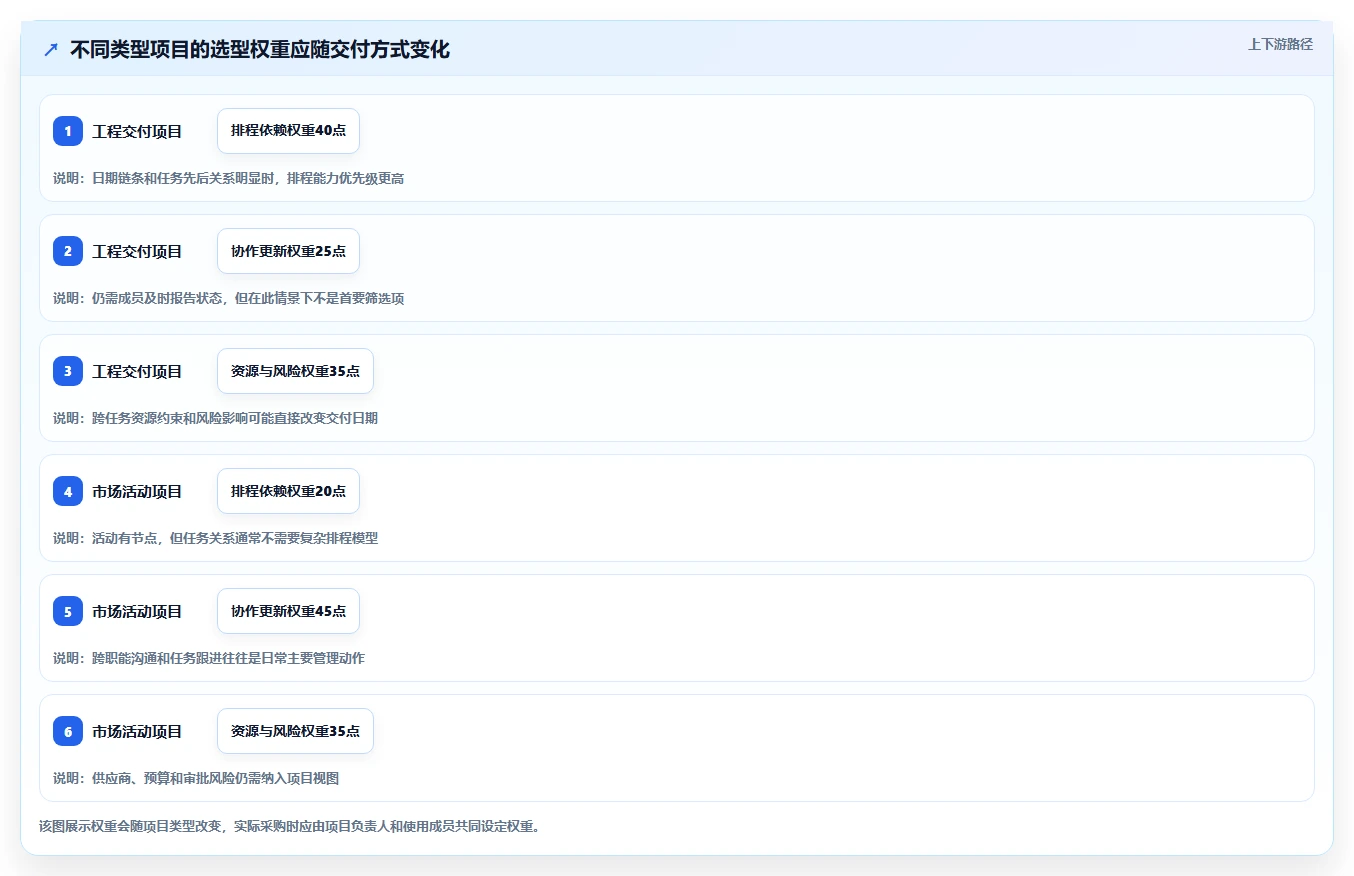Click the 排程依赖权重20点 chip
This screenshot has height=876, width=1354.
click(288, 491)
